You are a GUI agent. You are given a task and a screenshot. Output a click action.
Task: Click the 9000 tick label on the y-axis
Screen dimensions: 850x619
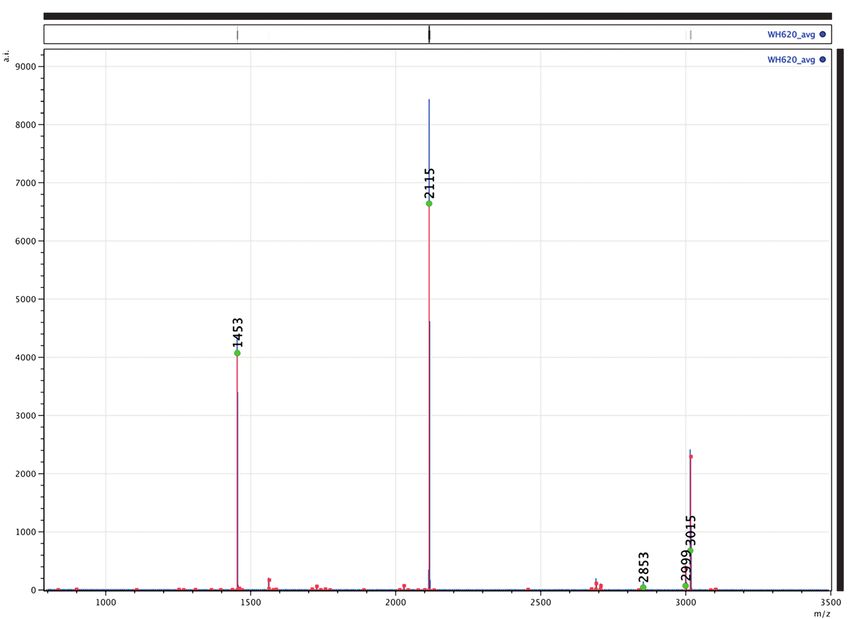25,66
